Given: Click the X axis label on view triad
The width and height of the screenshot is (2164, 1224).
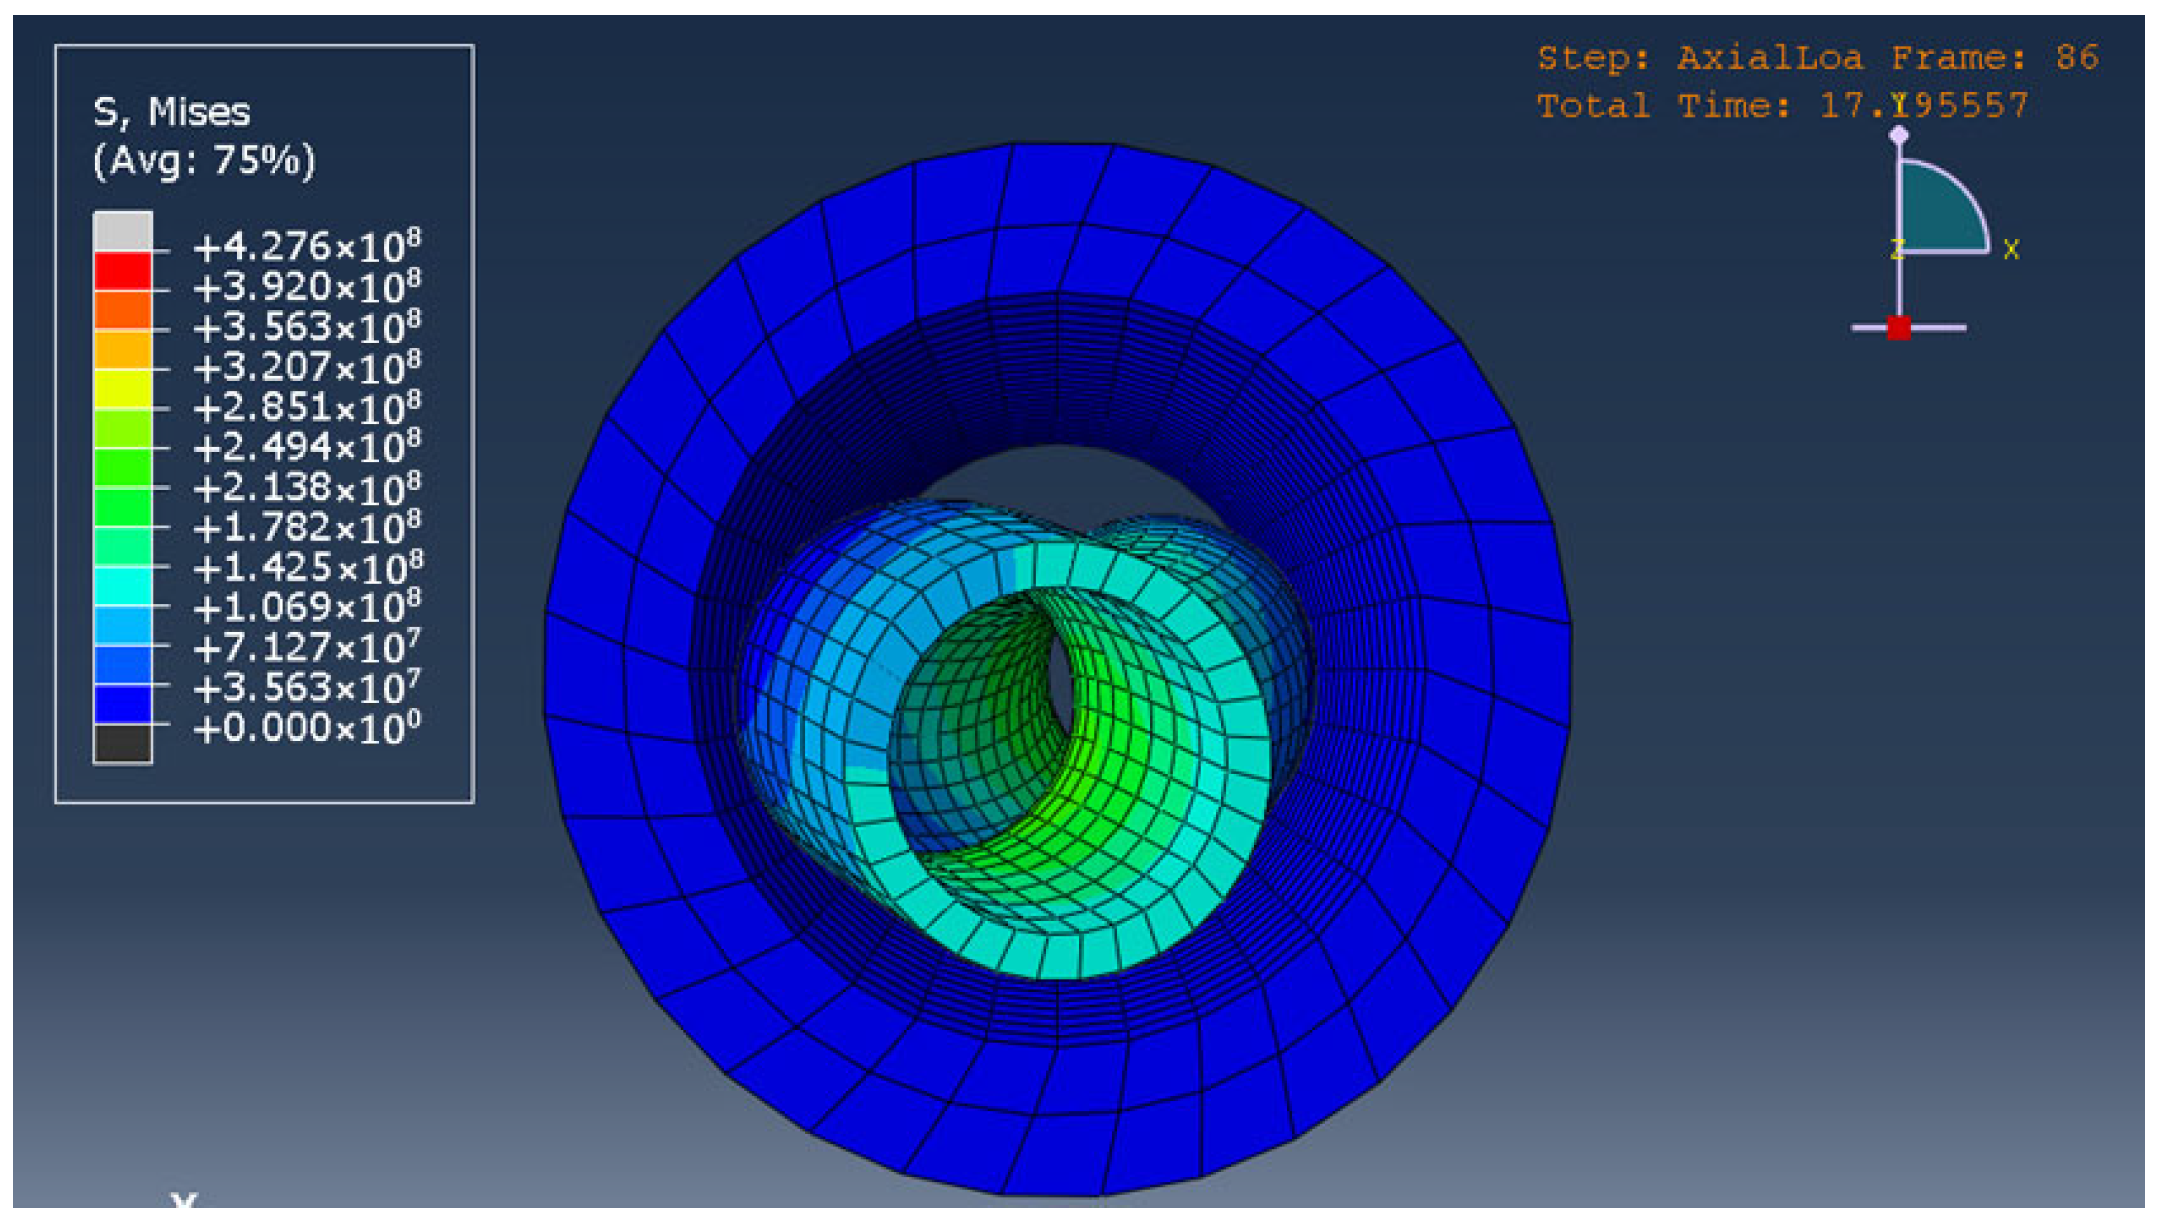Looking at the screenshot, I should pyautogui.click(x=2011, y=250).
